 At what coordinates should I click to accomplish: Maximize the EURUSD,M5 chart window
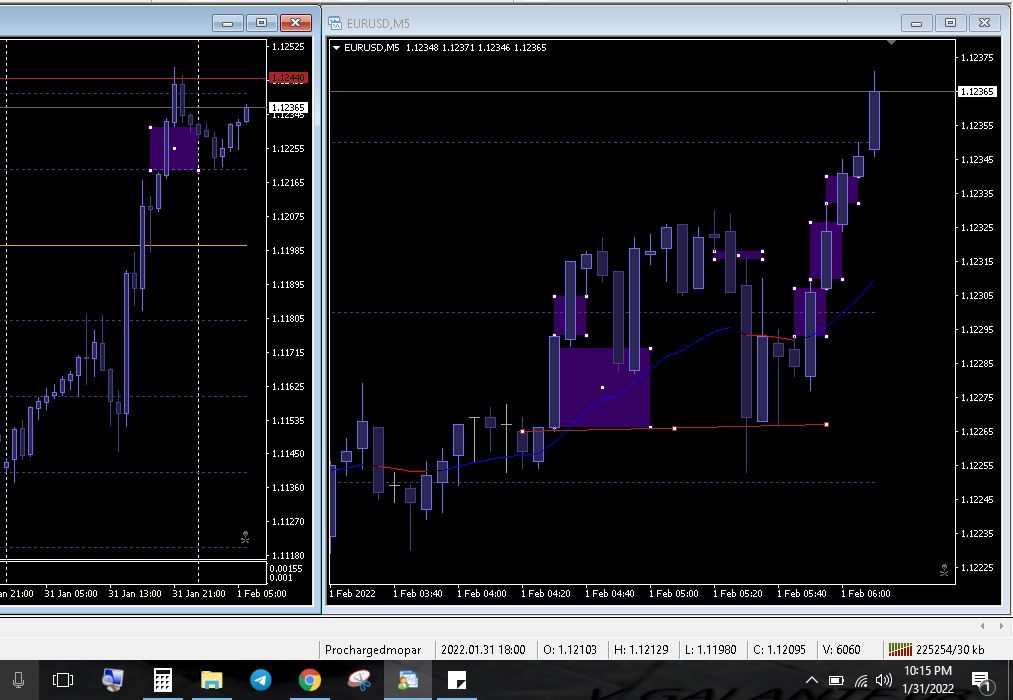950,23
